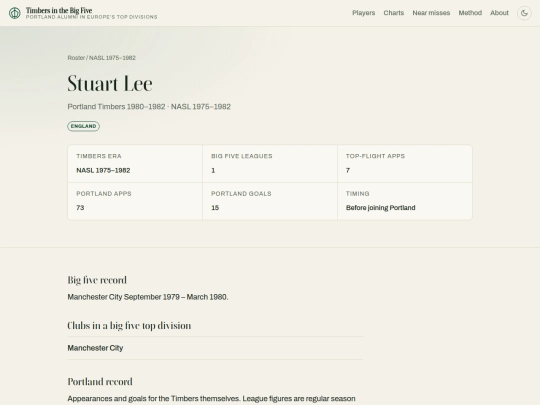This screenshot has width=540, height=405.
Task: Click the Timing value 'Before joining Portland'
Action: (381, 208)
